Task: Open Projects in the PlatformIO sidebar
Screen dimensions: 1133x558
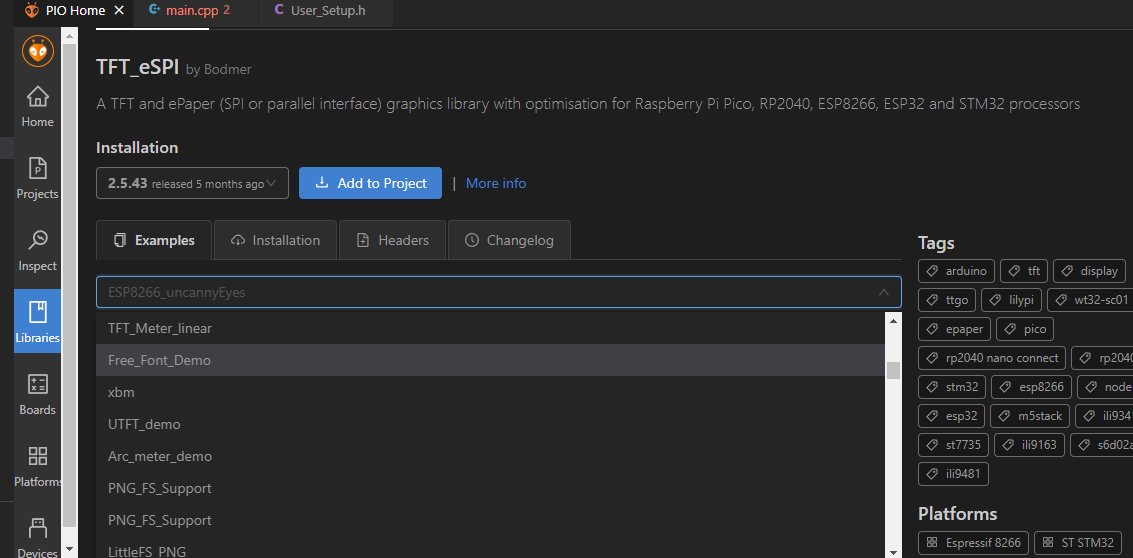Action: 38,179
